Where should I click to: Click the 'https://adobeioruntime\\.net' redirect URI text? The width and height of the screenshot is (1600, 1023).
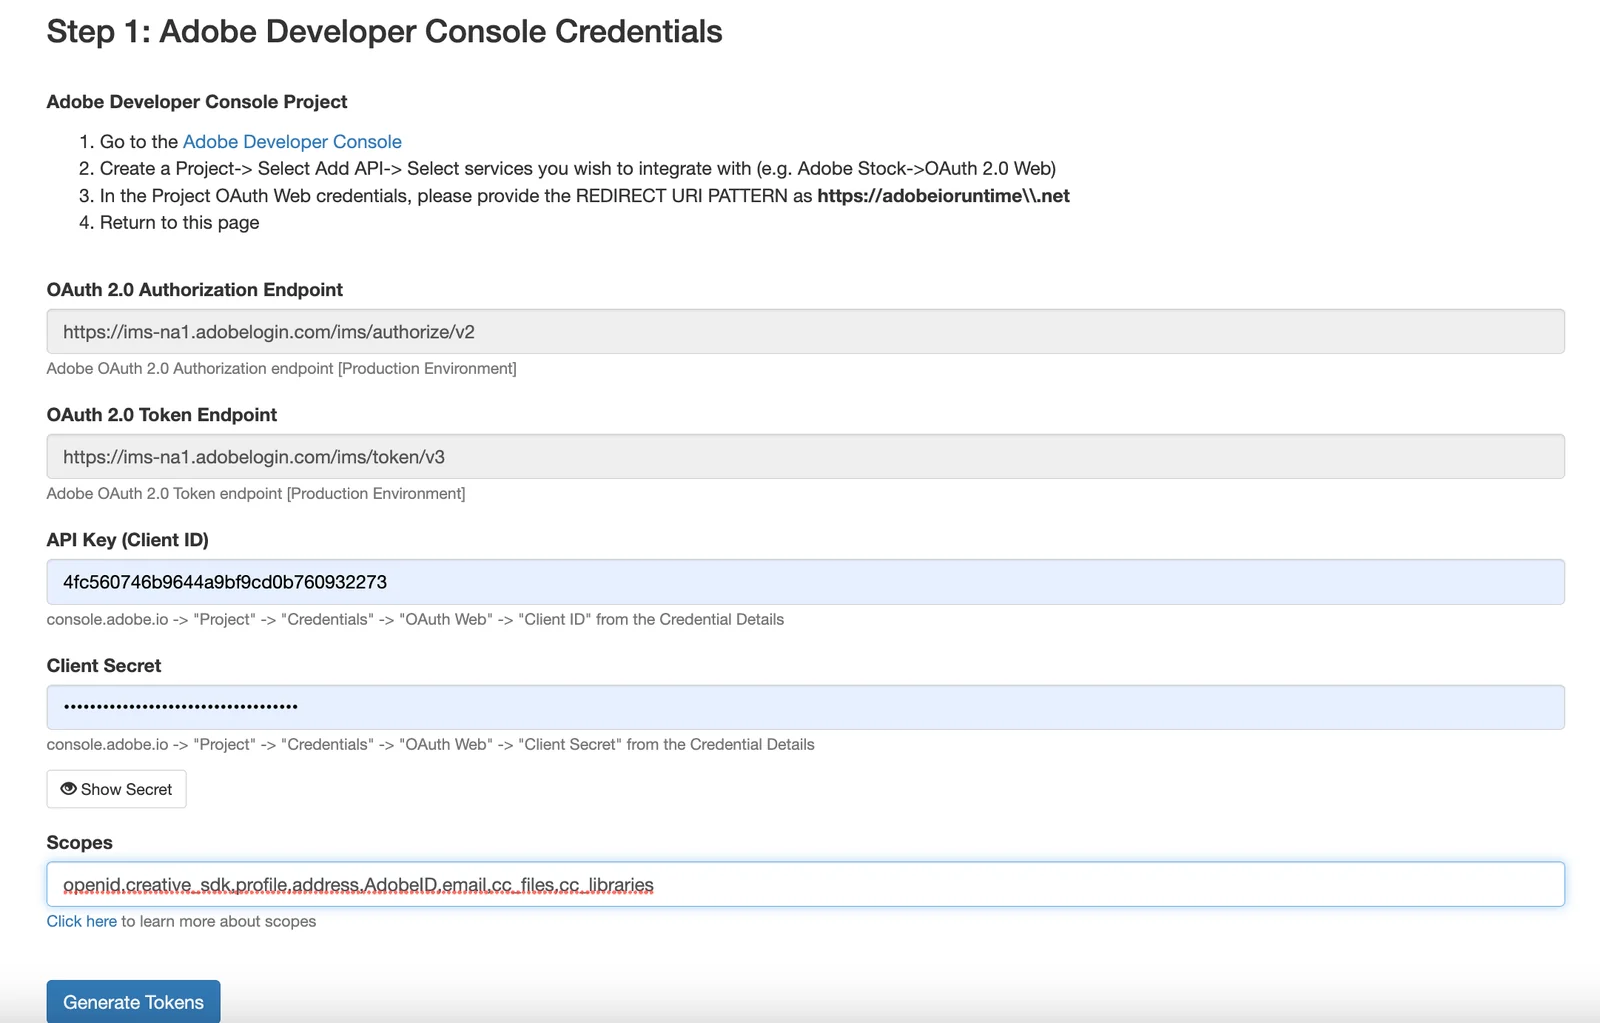tap(943, 196)
